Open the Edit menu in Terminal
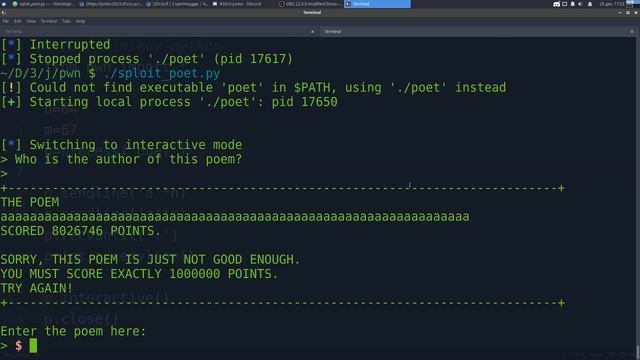This screenshot has height=360, width=640. (x=18, y=21)
